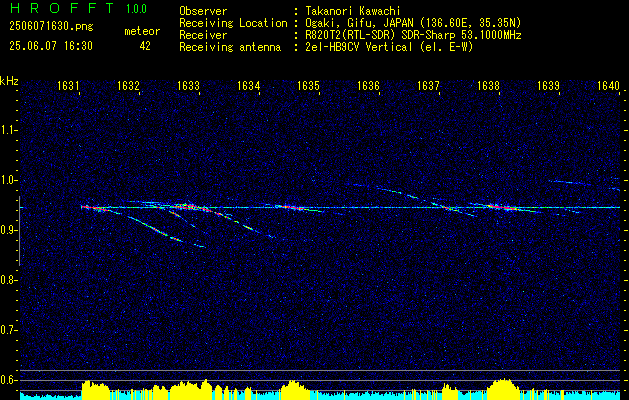629x400 pixels.
Task: Select the antenna text 2el-HB9CV Vertical
Action: coord(359,47)
